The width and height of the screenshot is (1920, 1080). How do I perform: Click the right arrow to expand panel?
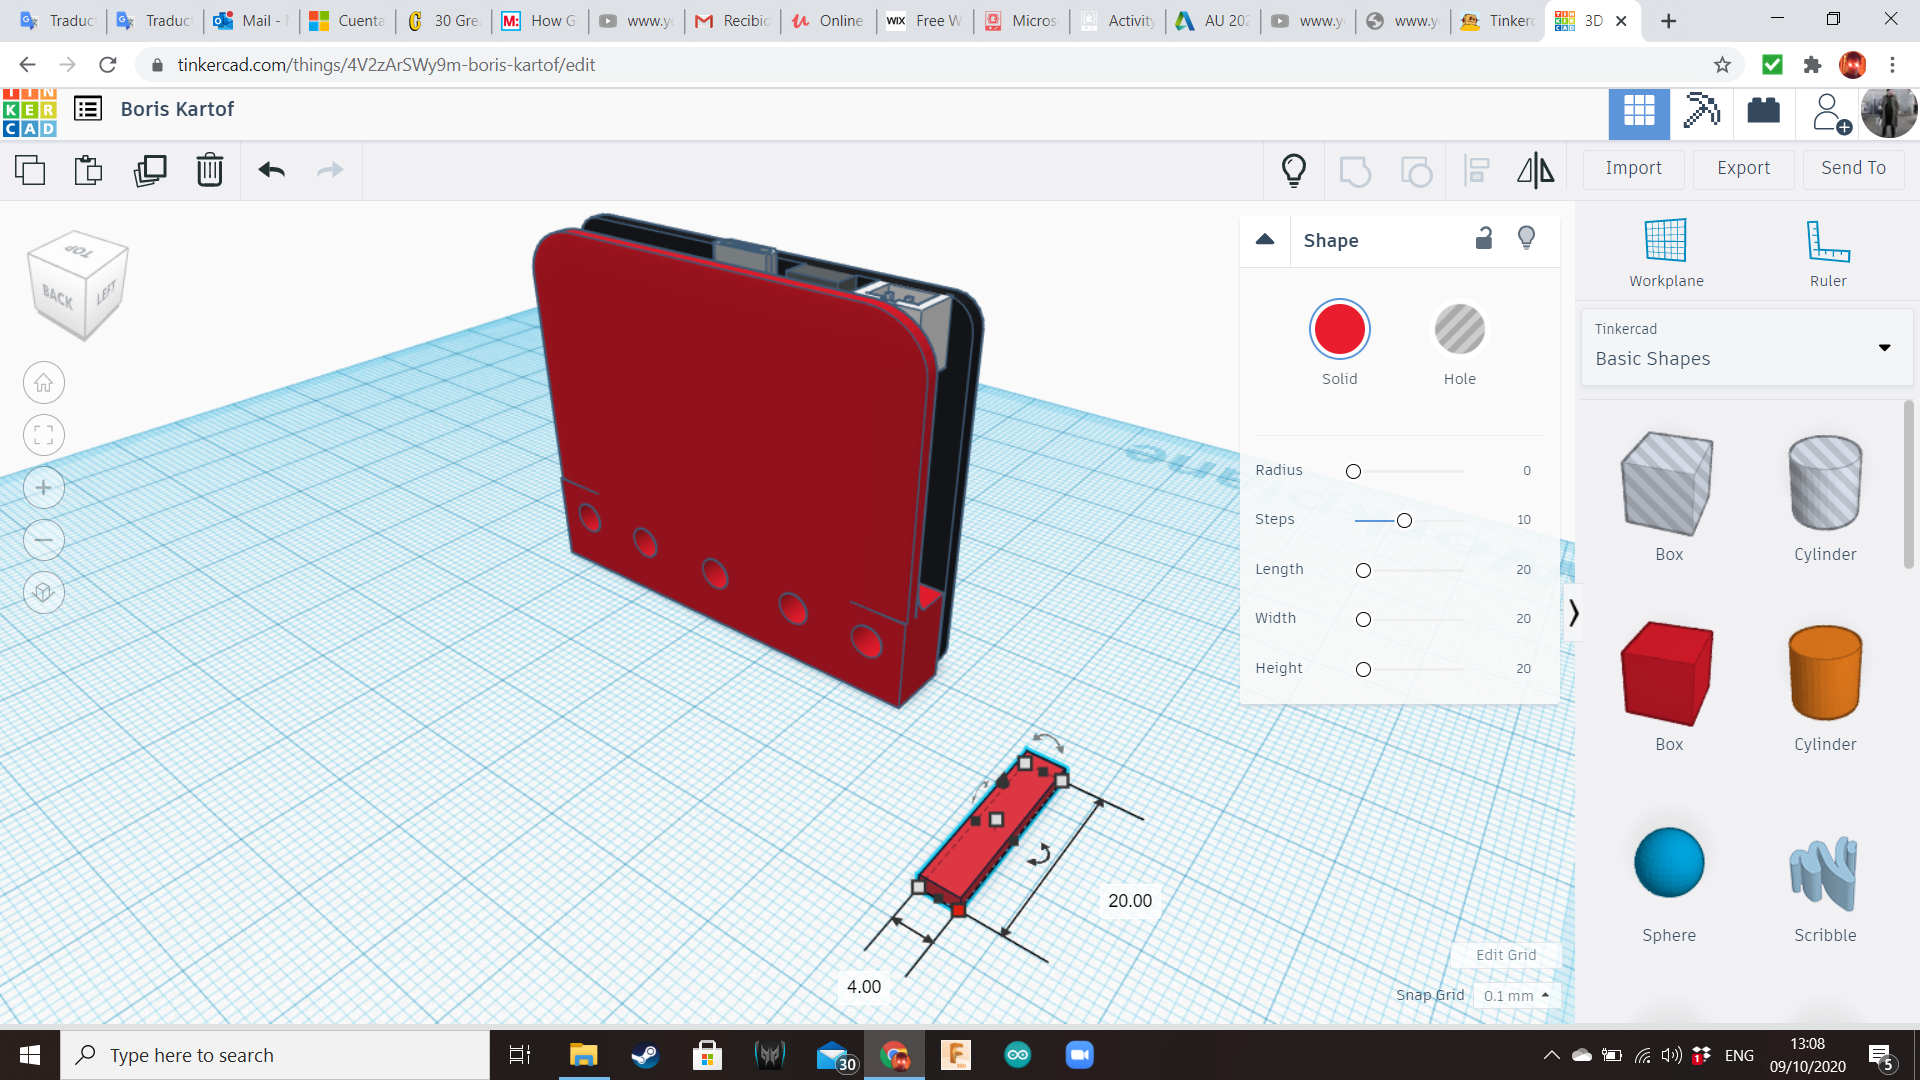tap(1572, 613)
